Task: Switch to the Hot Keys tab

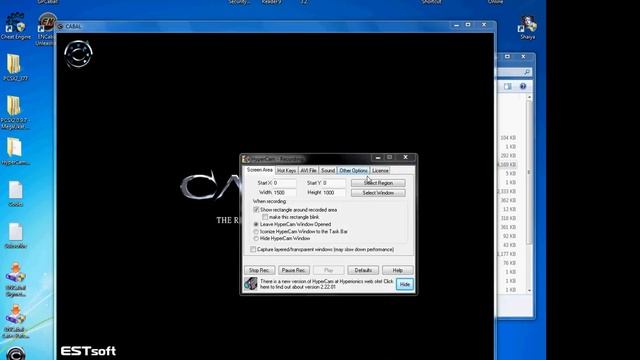Action: (286, 171)
